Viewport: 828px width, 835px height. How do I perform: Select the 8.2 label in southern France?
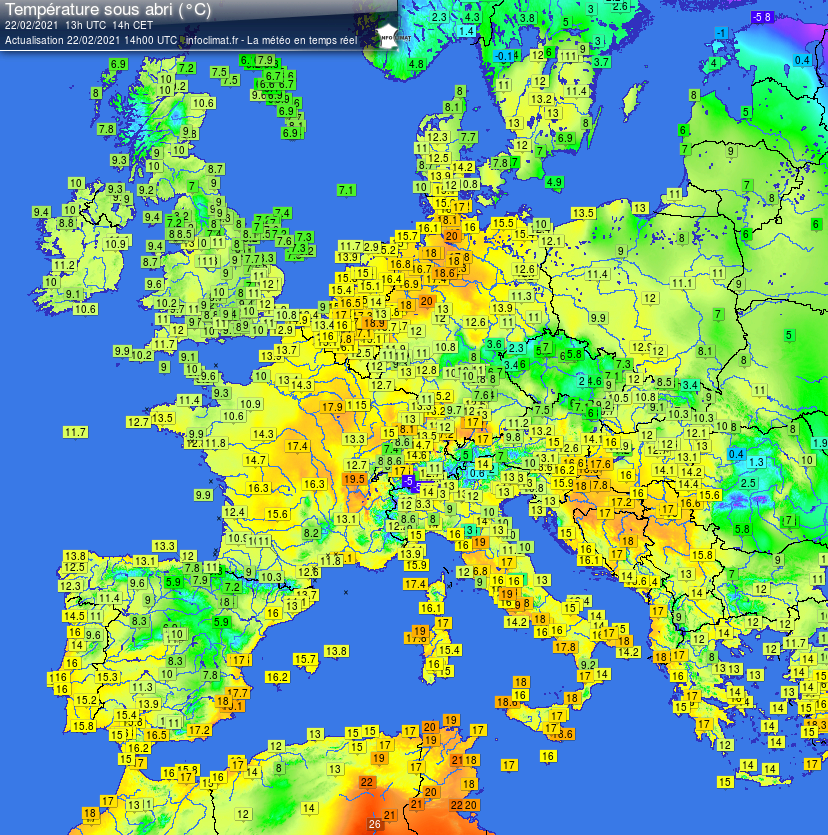(x=311, y=533)
